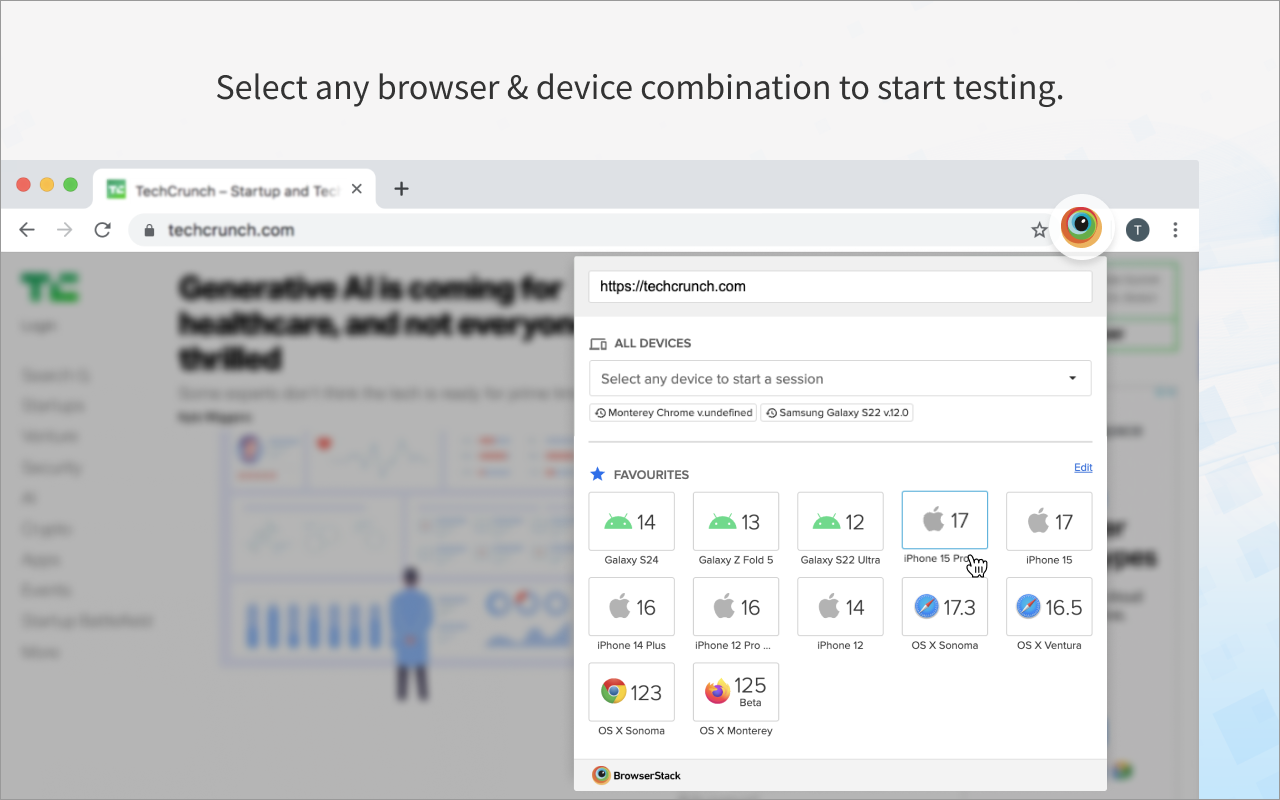The image size is (1280, 800).
Task: Open Firefox 125 Beta on OS X Monterey
Action: point(735,692)
